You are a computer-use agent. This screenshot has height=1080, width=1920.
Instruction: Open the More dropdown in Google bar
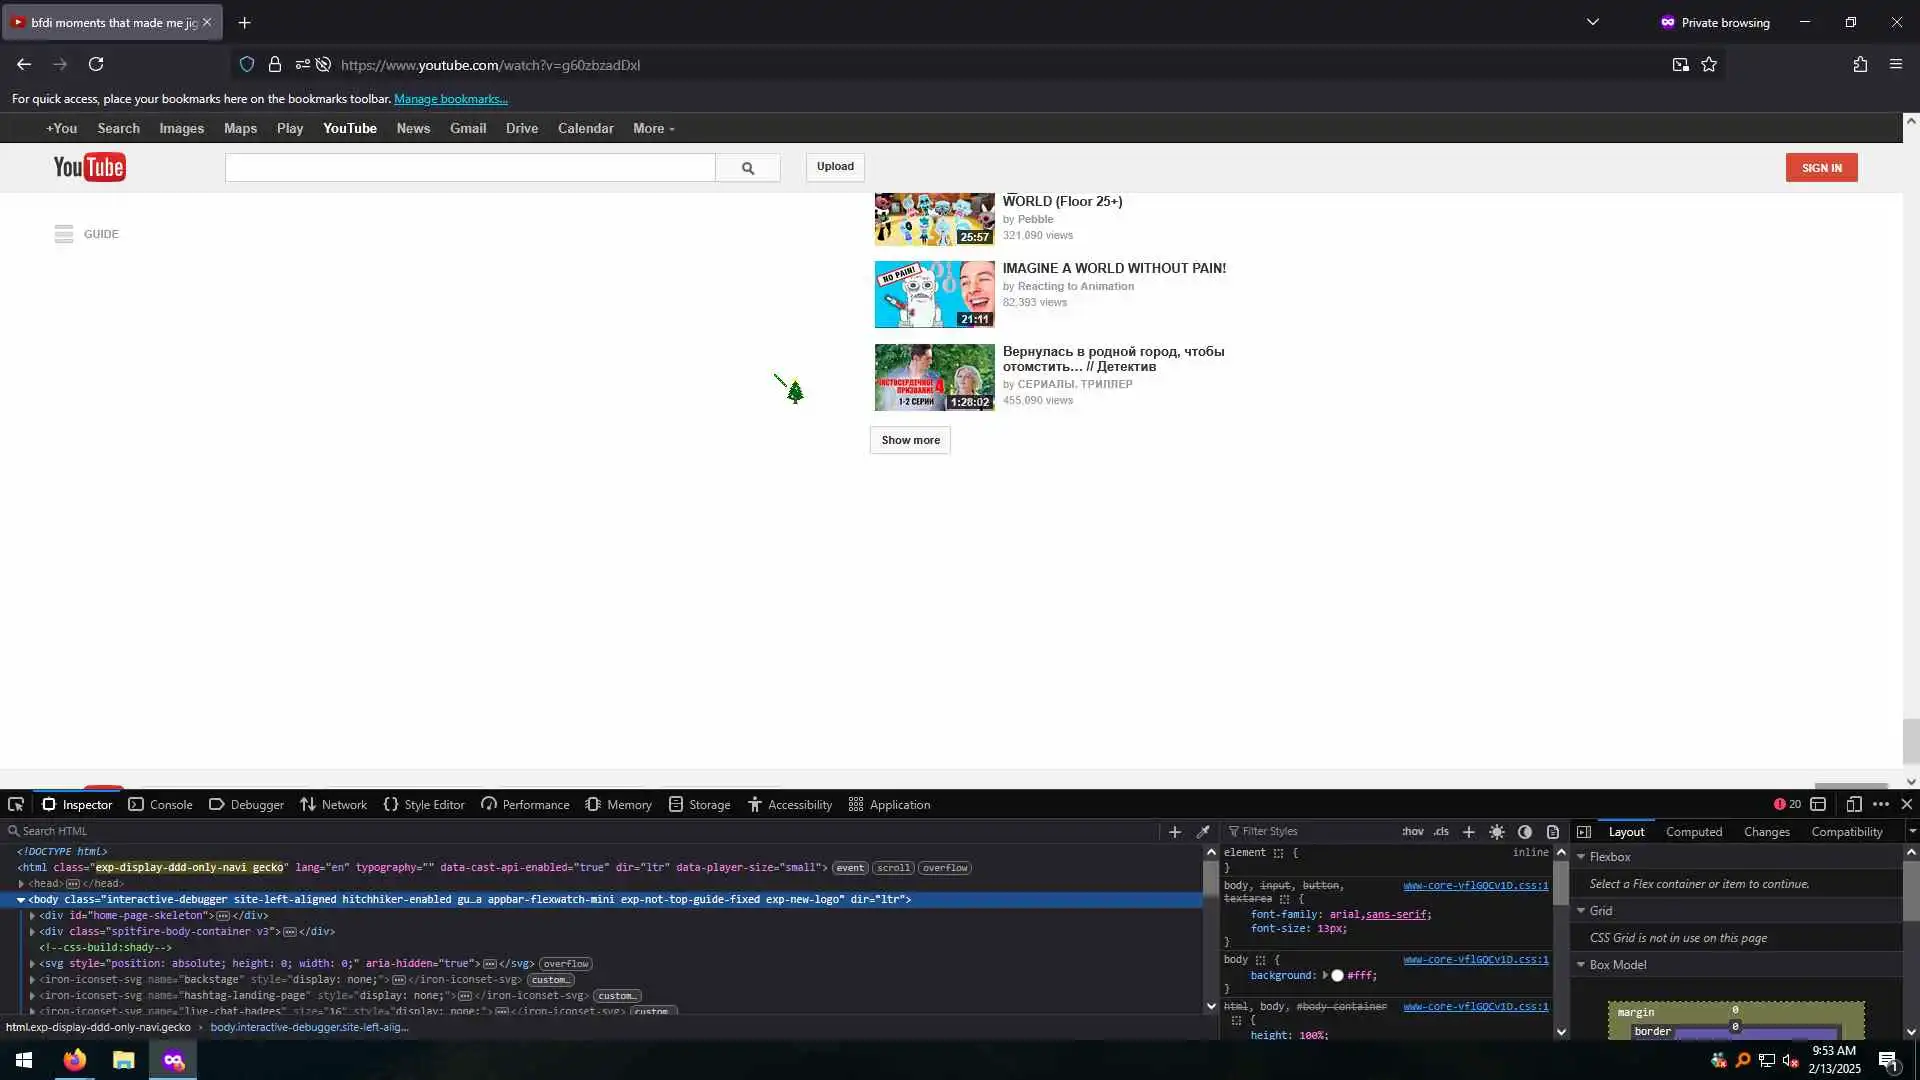(x=653, y=128)
